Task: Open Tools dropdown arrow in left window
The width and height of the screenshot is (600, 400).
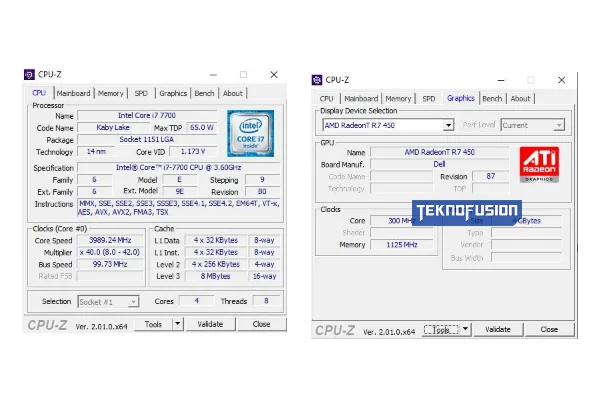Action: [x=178, y=324]
